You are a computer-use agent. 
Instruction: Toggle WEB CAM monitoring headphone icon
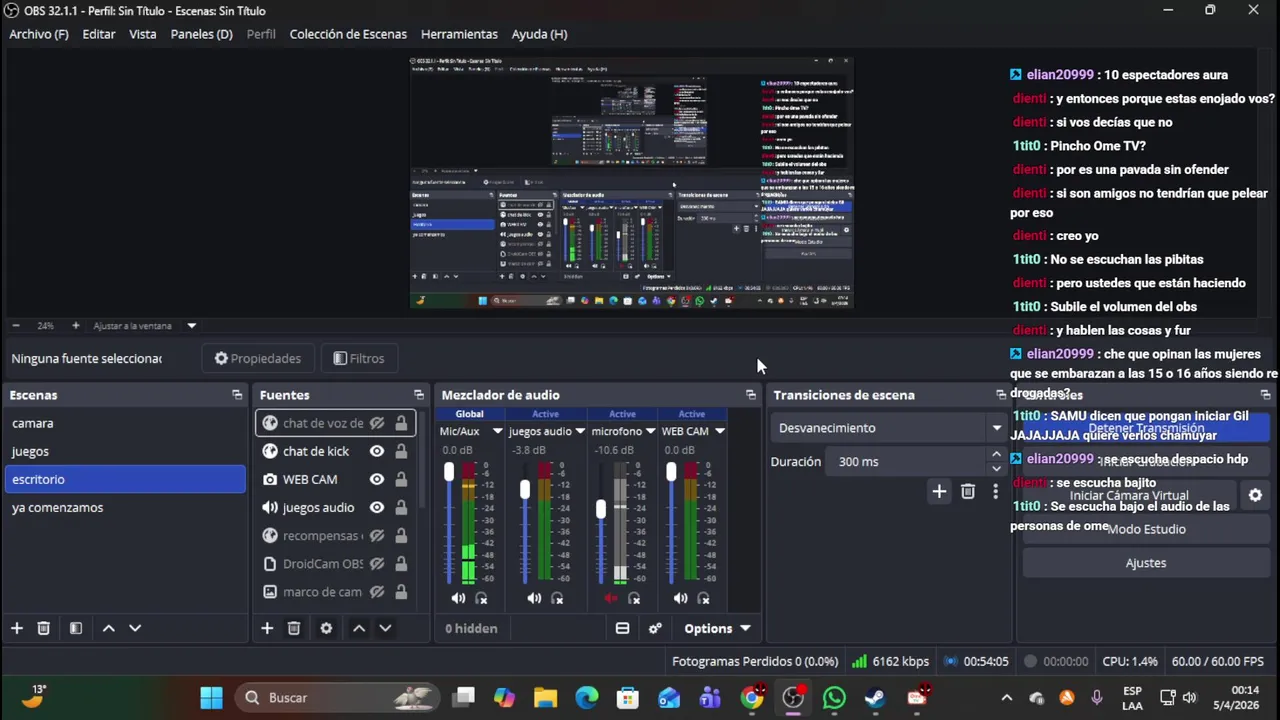(703, 598)
